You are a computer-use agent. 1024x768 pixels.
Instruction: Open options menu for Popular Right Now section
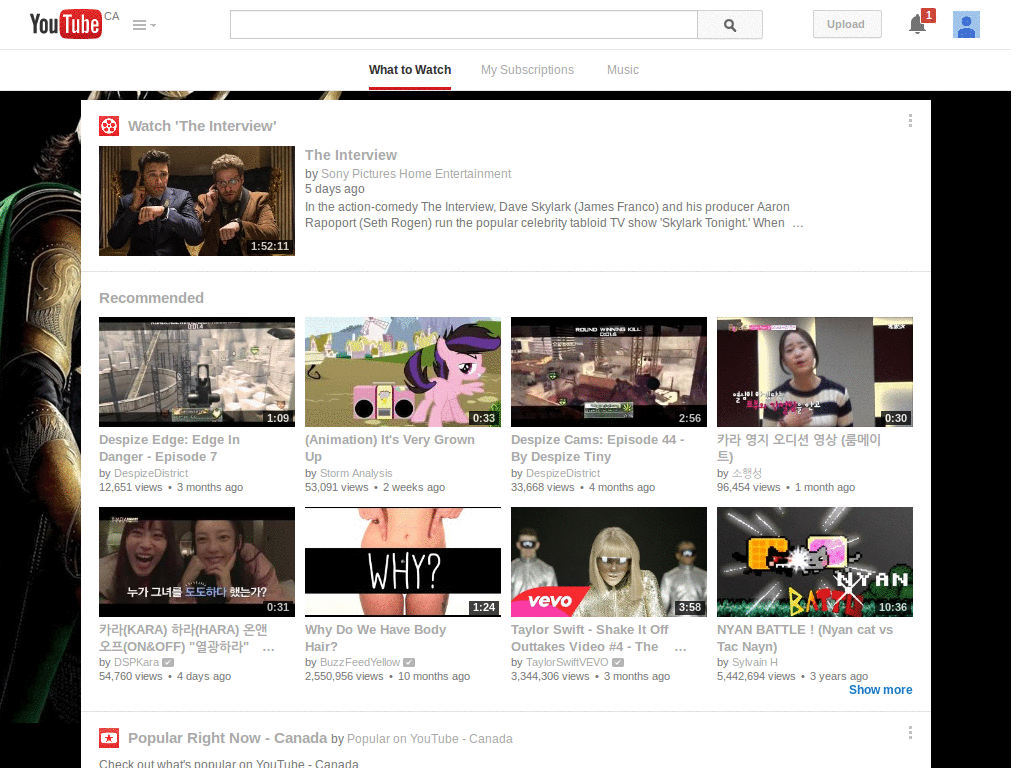pyautogui.click(x=910, y=733)
